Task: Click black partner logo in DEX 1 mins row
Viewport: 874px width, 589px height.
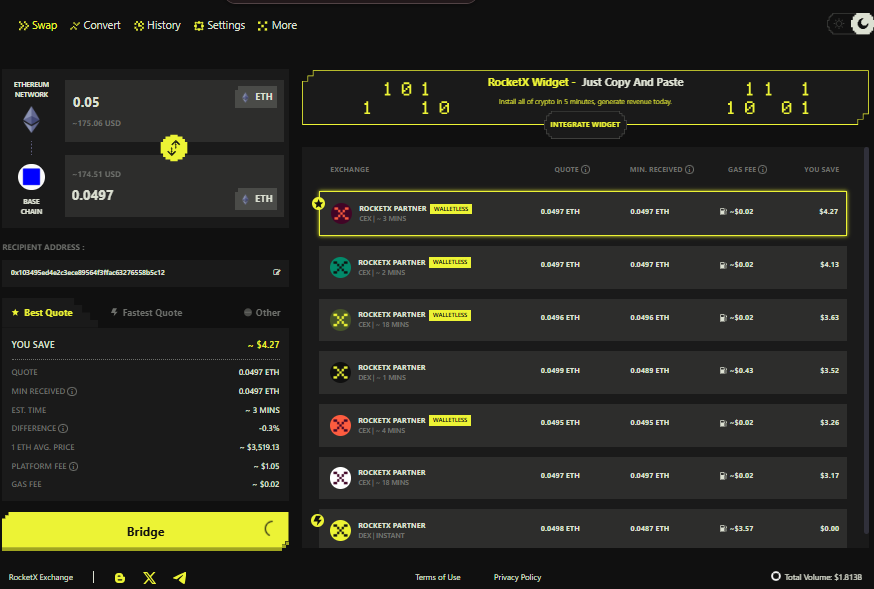Action: click(340, 372)
